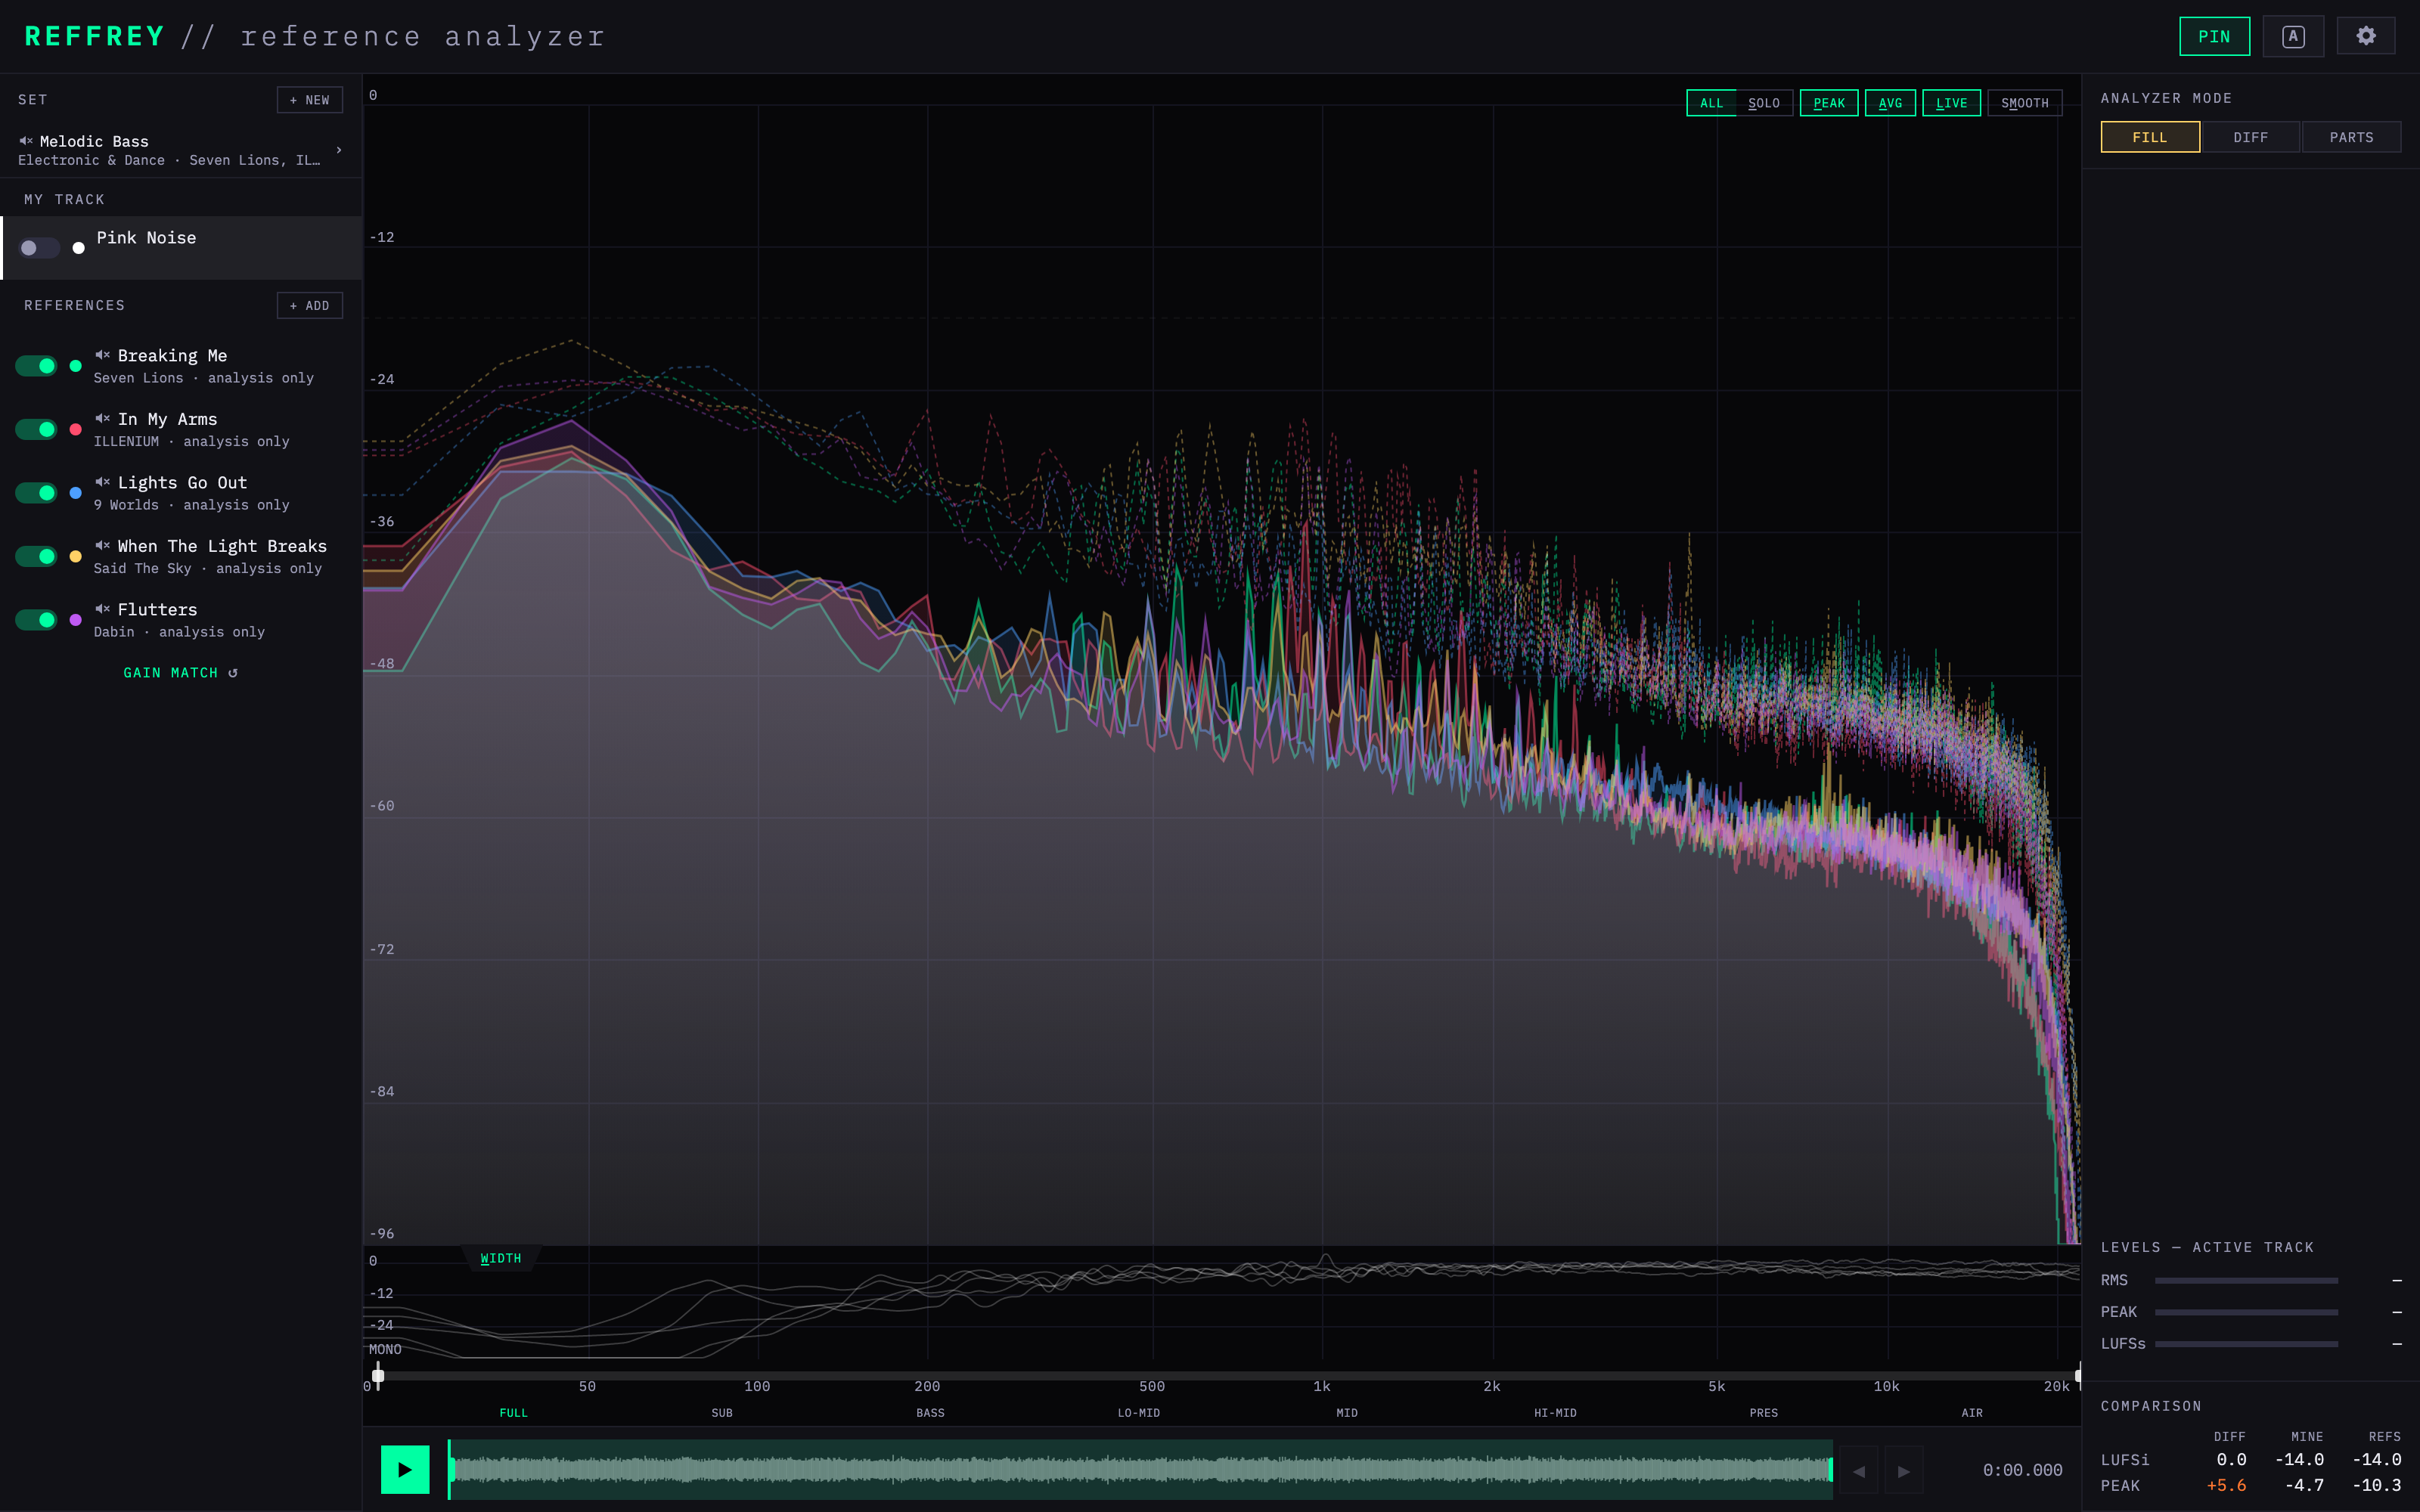Image resolution: width=2420 pixels, height=1512 pixels.
Task: Open settings via the gear icon
Action: 2365,36
